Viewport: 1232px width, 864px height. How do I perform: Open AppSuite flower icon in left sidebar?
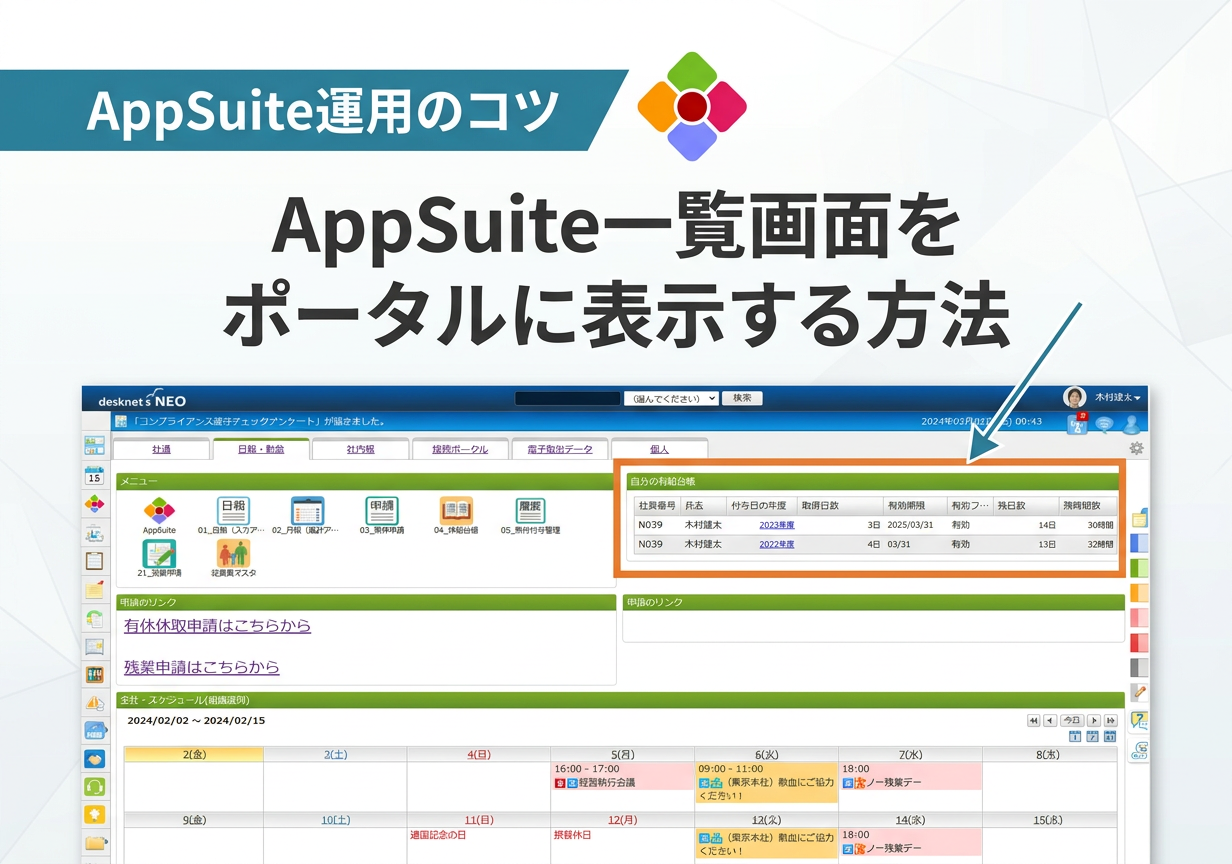[x=94, y=504]
